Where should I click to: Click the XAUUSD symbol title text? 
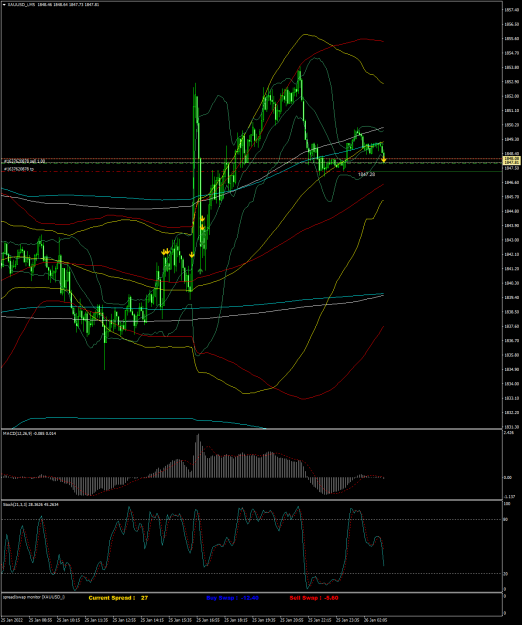21,5
